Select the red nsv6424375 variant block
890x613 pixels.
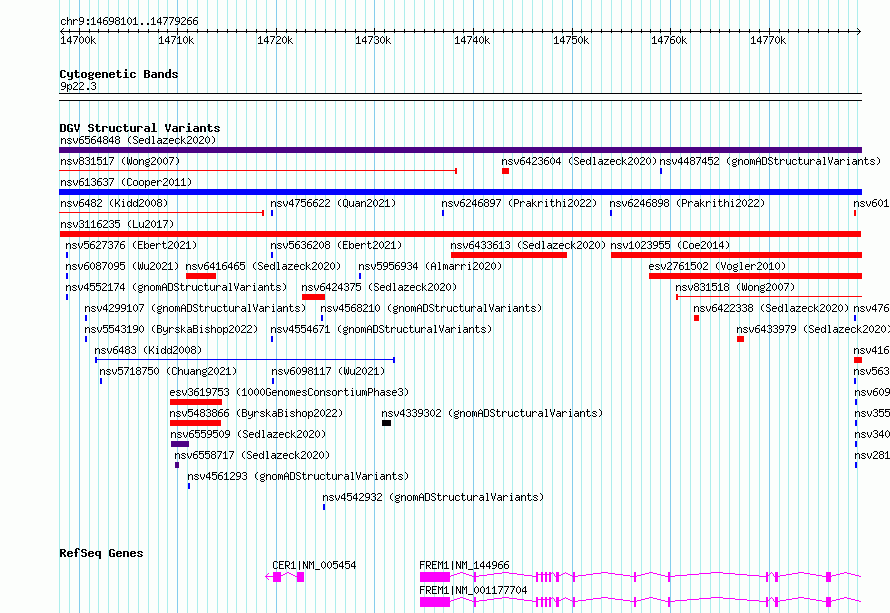tap(313, 297)
